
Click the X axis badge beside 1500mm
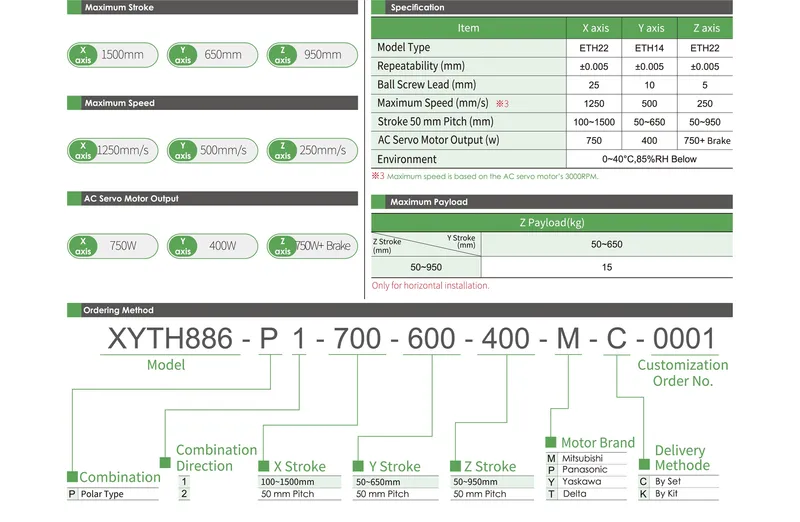pos(83,55)
